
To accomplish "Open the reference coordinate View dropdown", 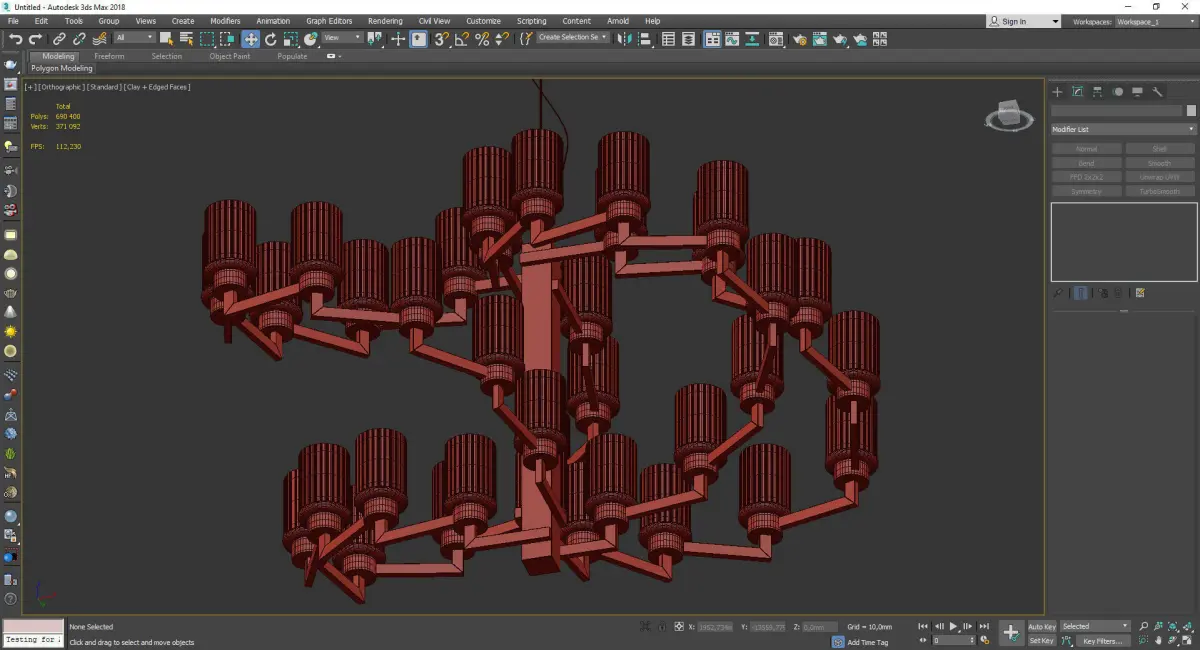I will coord(342,38).
